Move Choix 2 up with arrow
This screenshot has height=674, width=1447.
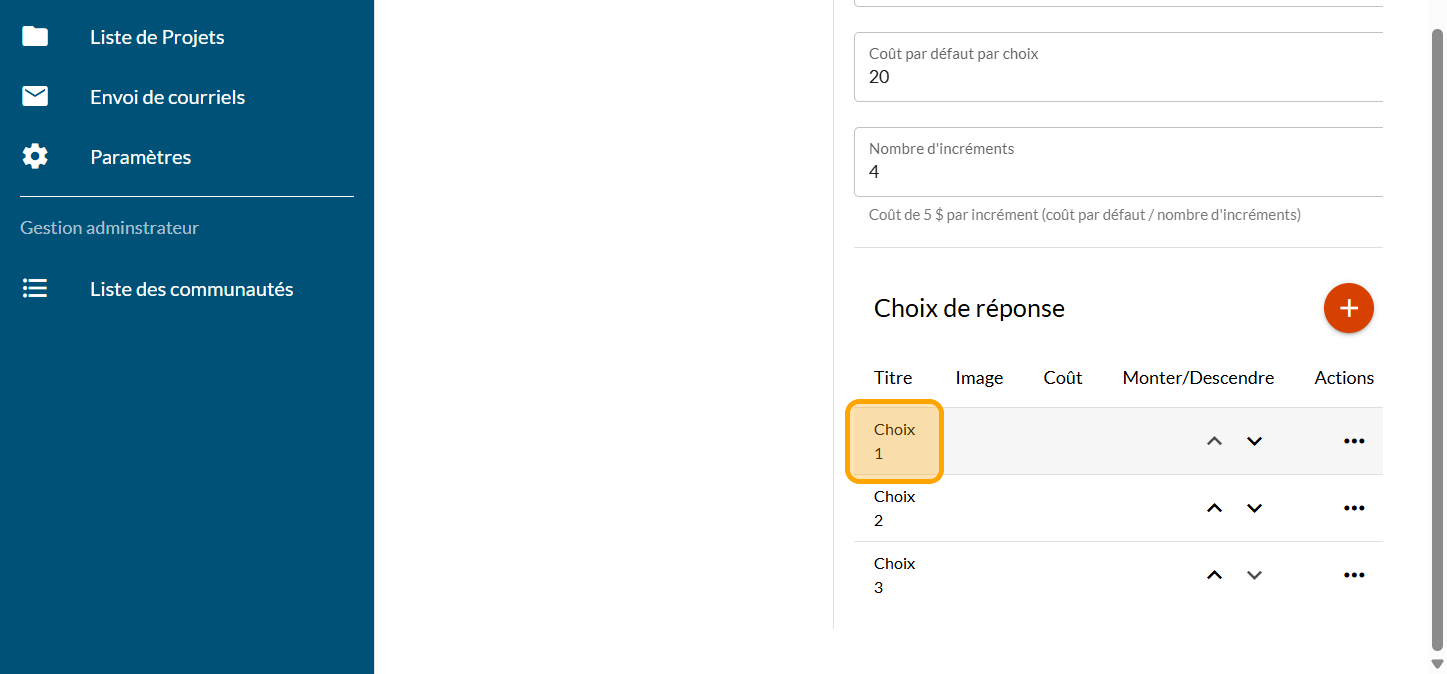tap(1214, 508)
